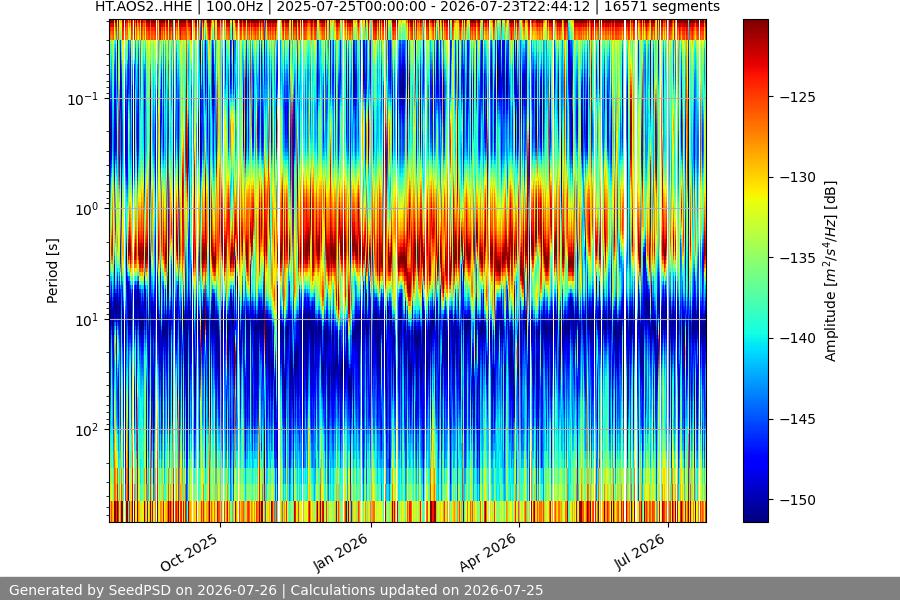900x600 pixels.
Task: Click the −135 colorbar tick label
Action: click(x=798, y=258)
